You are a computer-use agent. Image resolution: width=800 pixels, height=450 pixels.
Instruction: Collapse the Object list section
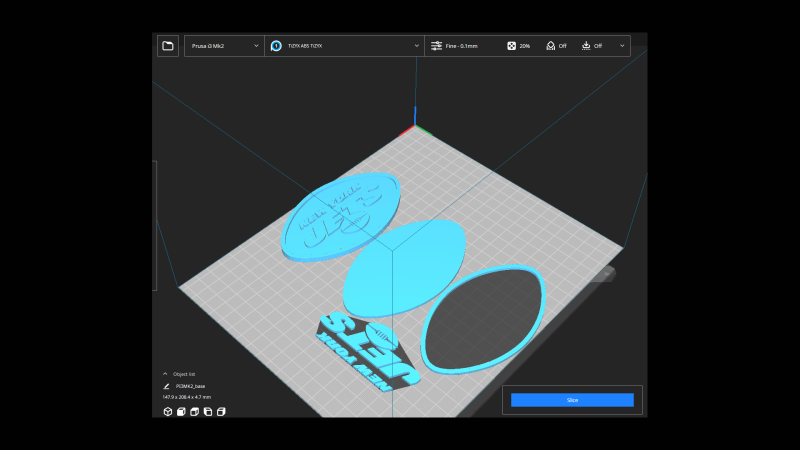(165, 374)
